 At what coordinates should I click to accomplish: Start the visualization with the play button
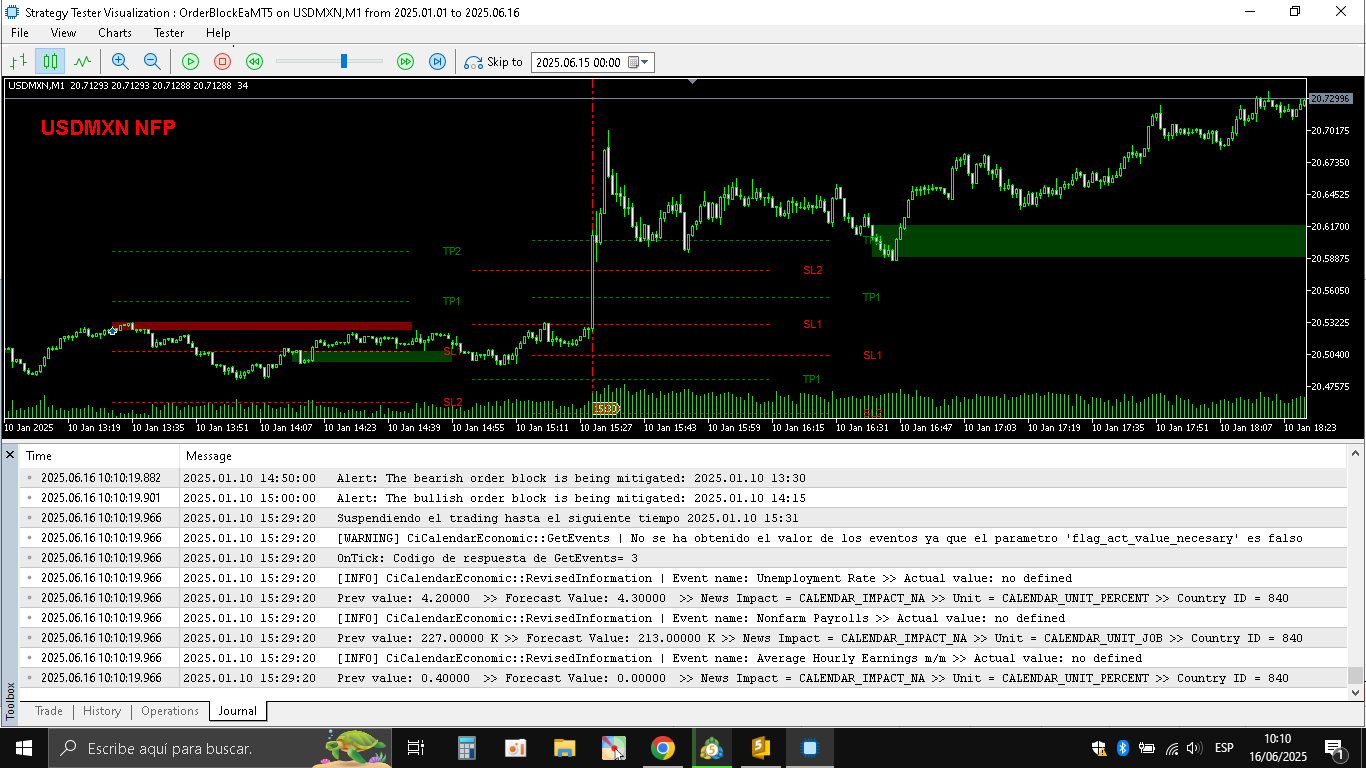click(190, 62)
